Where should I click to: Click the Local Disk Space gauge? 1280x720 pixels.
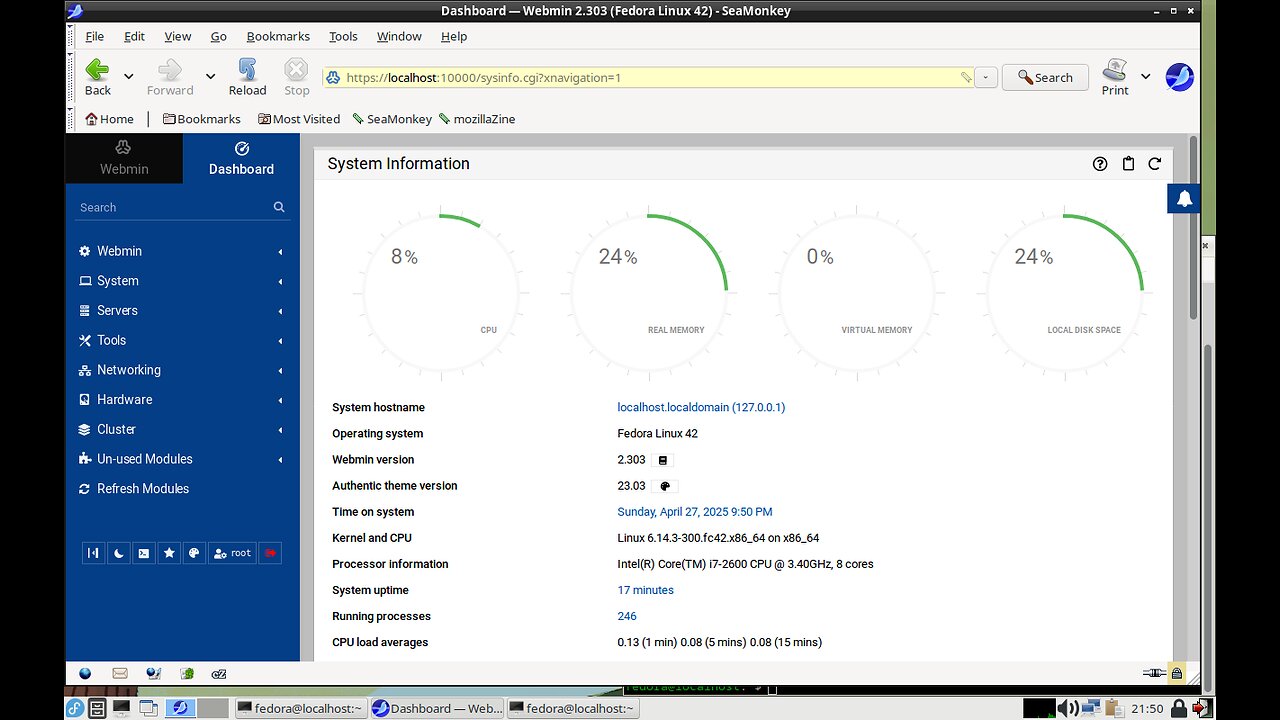[1065, 293]
